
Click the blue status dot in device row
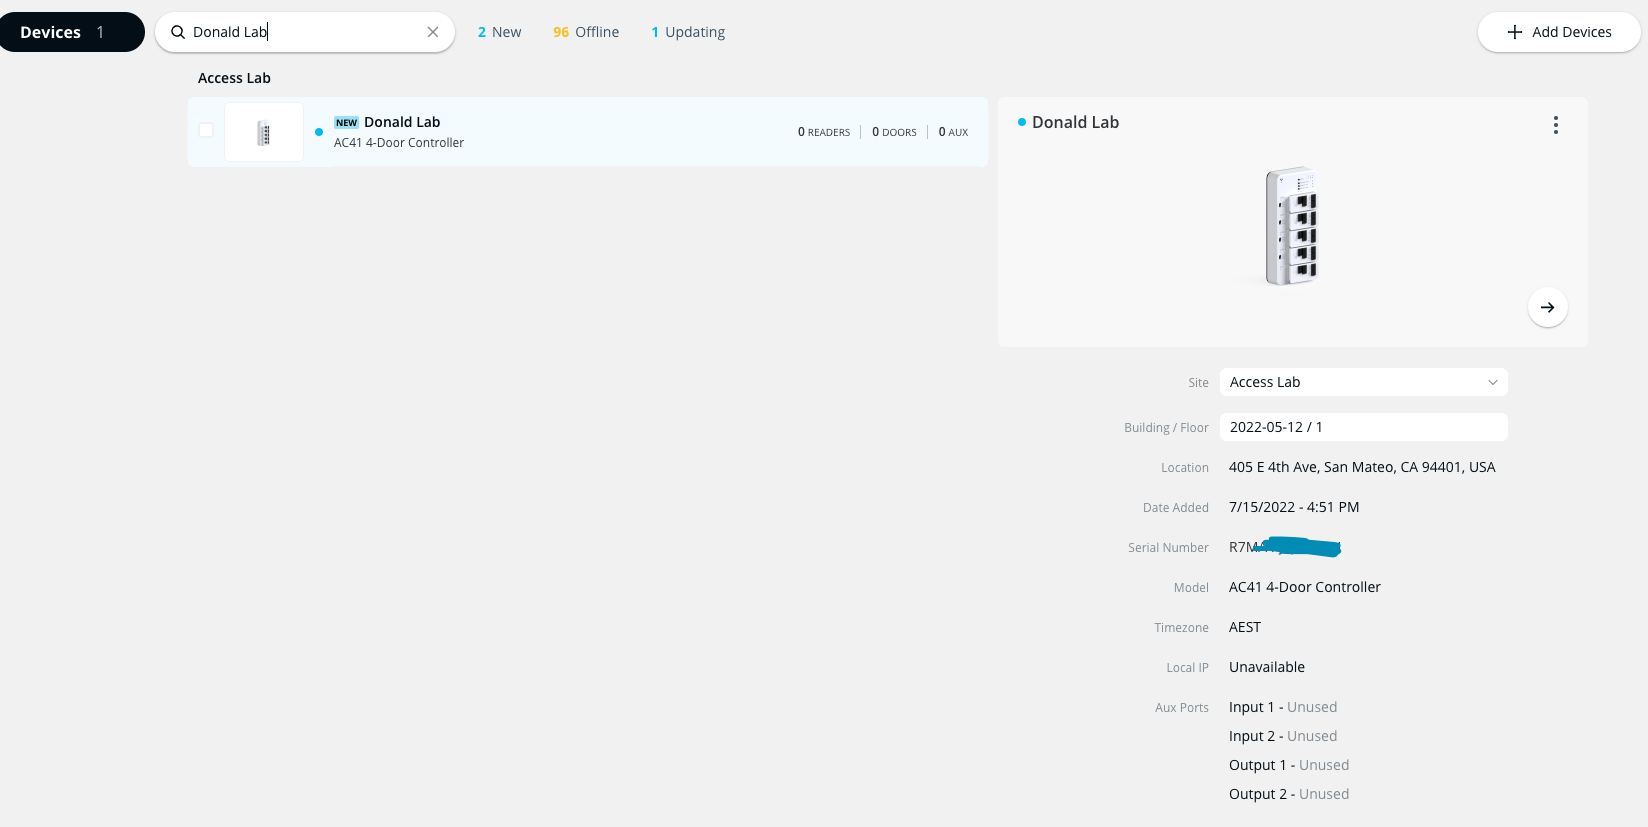(319, 132)
